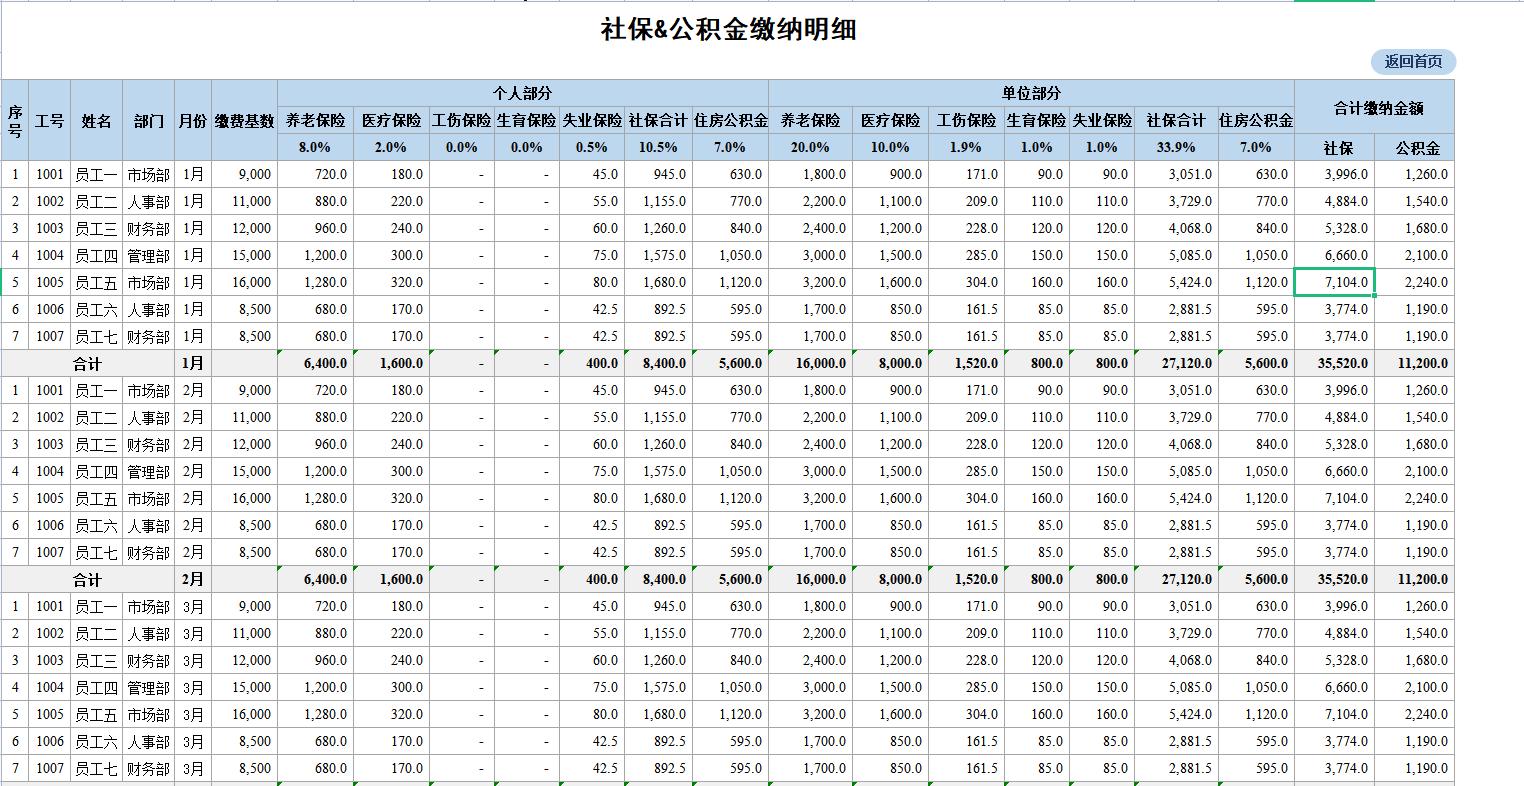Click the 8.0% personal 养老保险 rate cell

315,147
